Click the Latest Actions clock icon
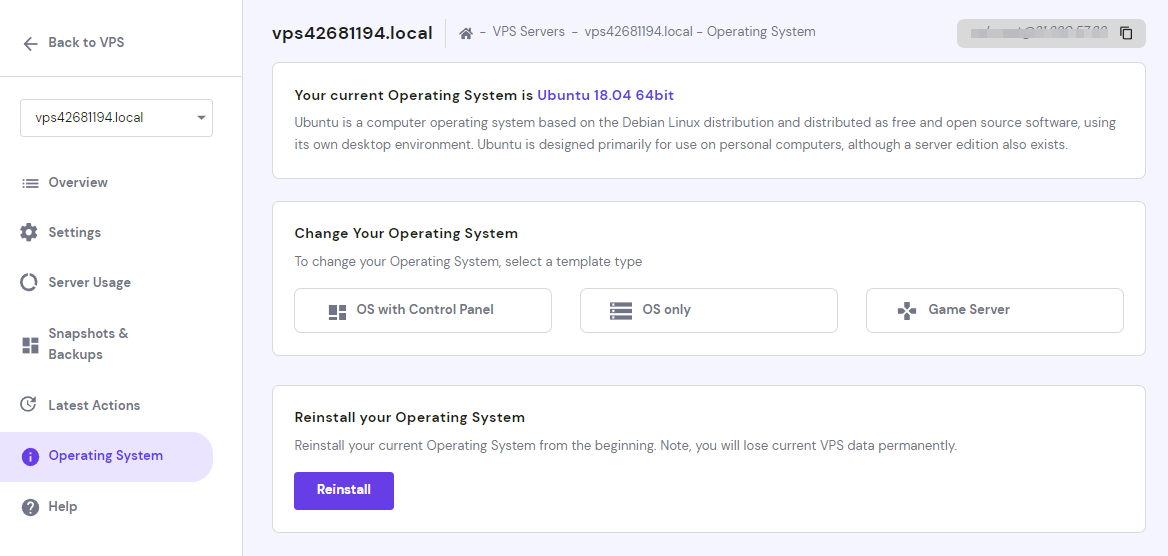1168x556 pixels. pos(29,405)
